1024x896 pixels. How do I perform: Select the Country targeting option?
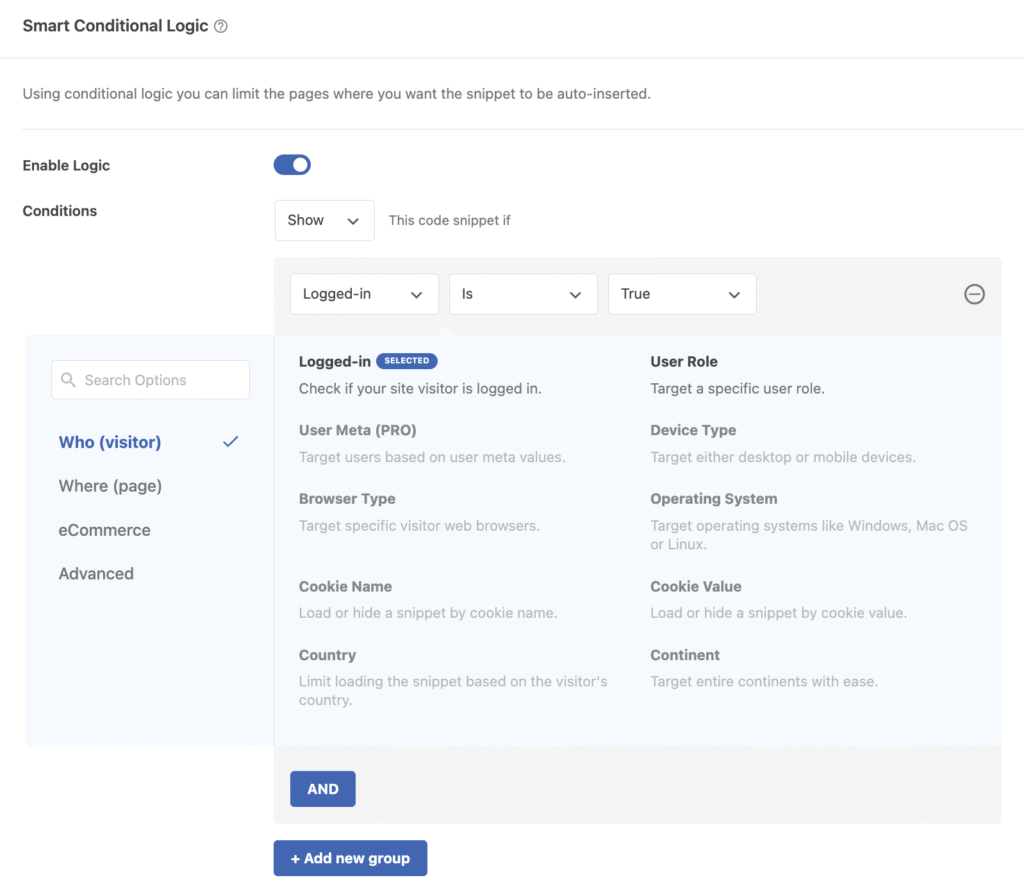tap(327, 655)
